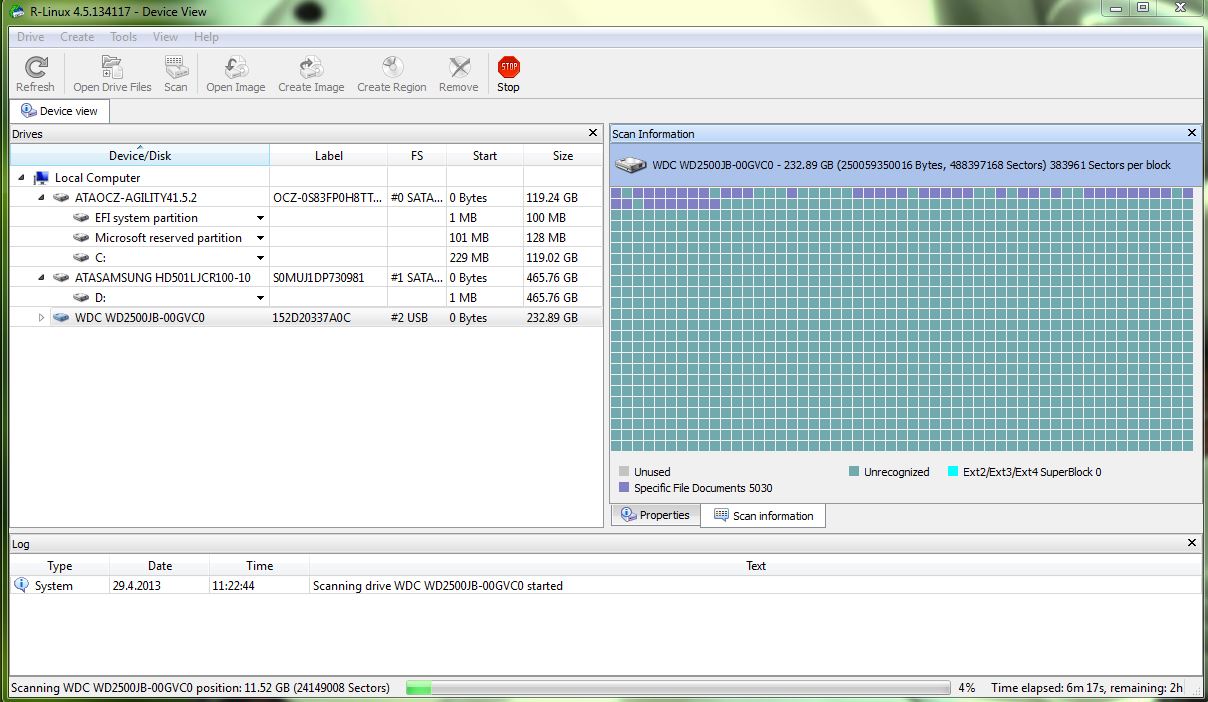The height and width of the screenshot is (702, 1208).
Task: Click the Refresh toolbar icon
Action: [x=36, y=67]
